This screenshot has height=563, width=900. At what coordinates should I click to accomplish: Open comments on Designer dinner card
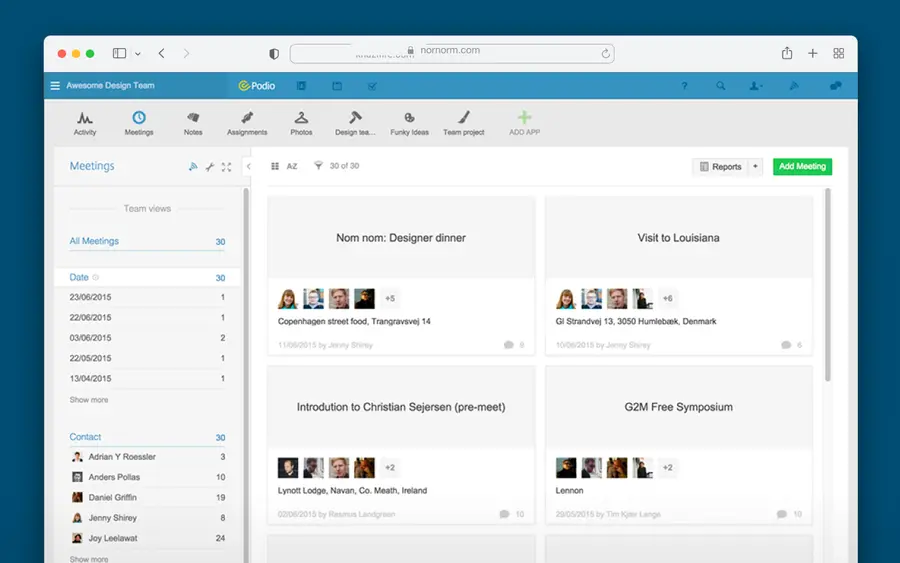click(x=514, y=345)
